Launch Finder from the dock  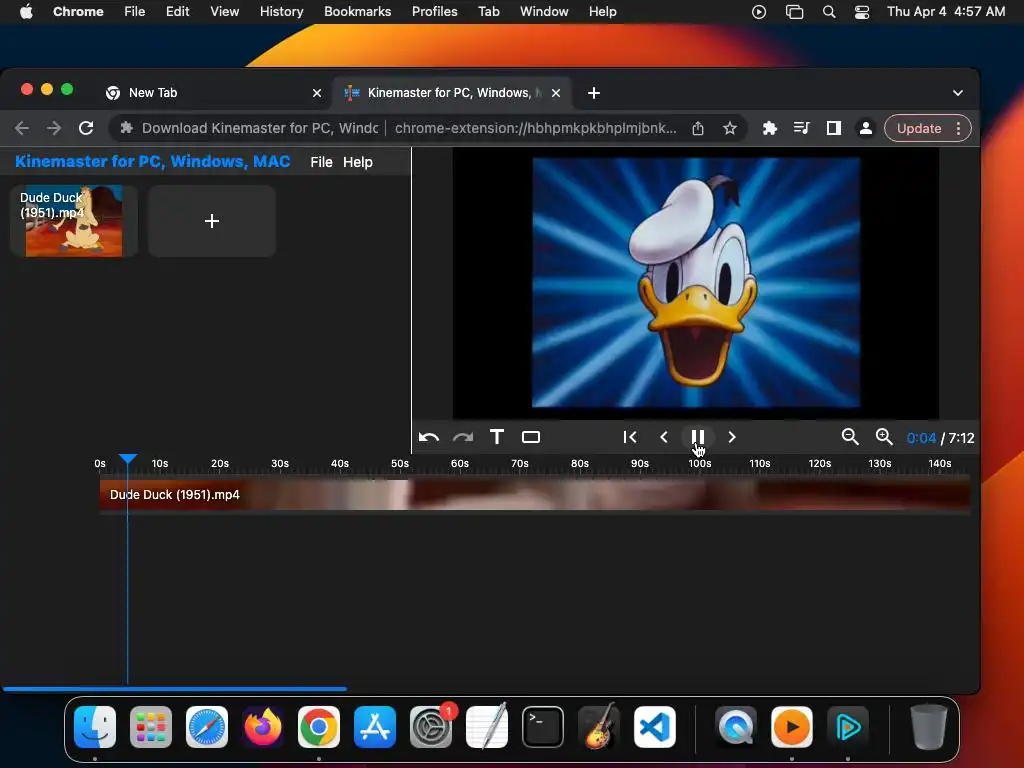95,727
